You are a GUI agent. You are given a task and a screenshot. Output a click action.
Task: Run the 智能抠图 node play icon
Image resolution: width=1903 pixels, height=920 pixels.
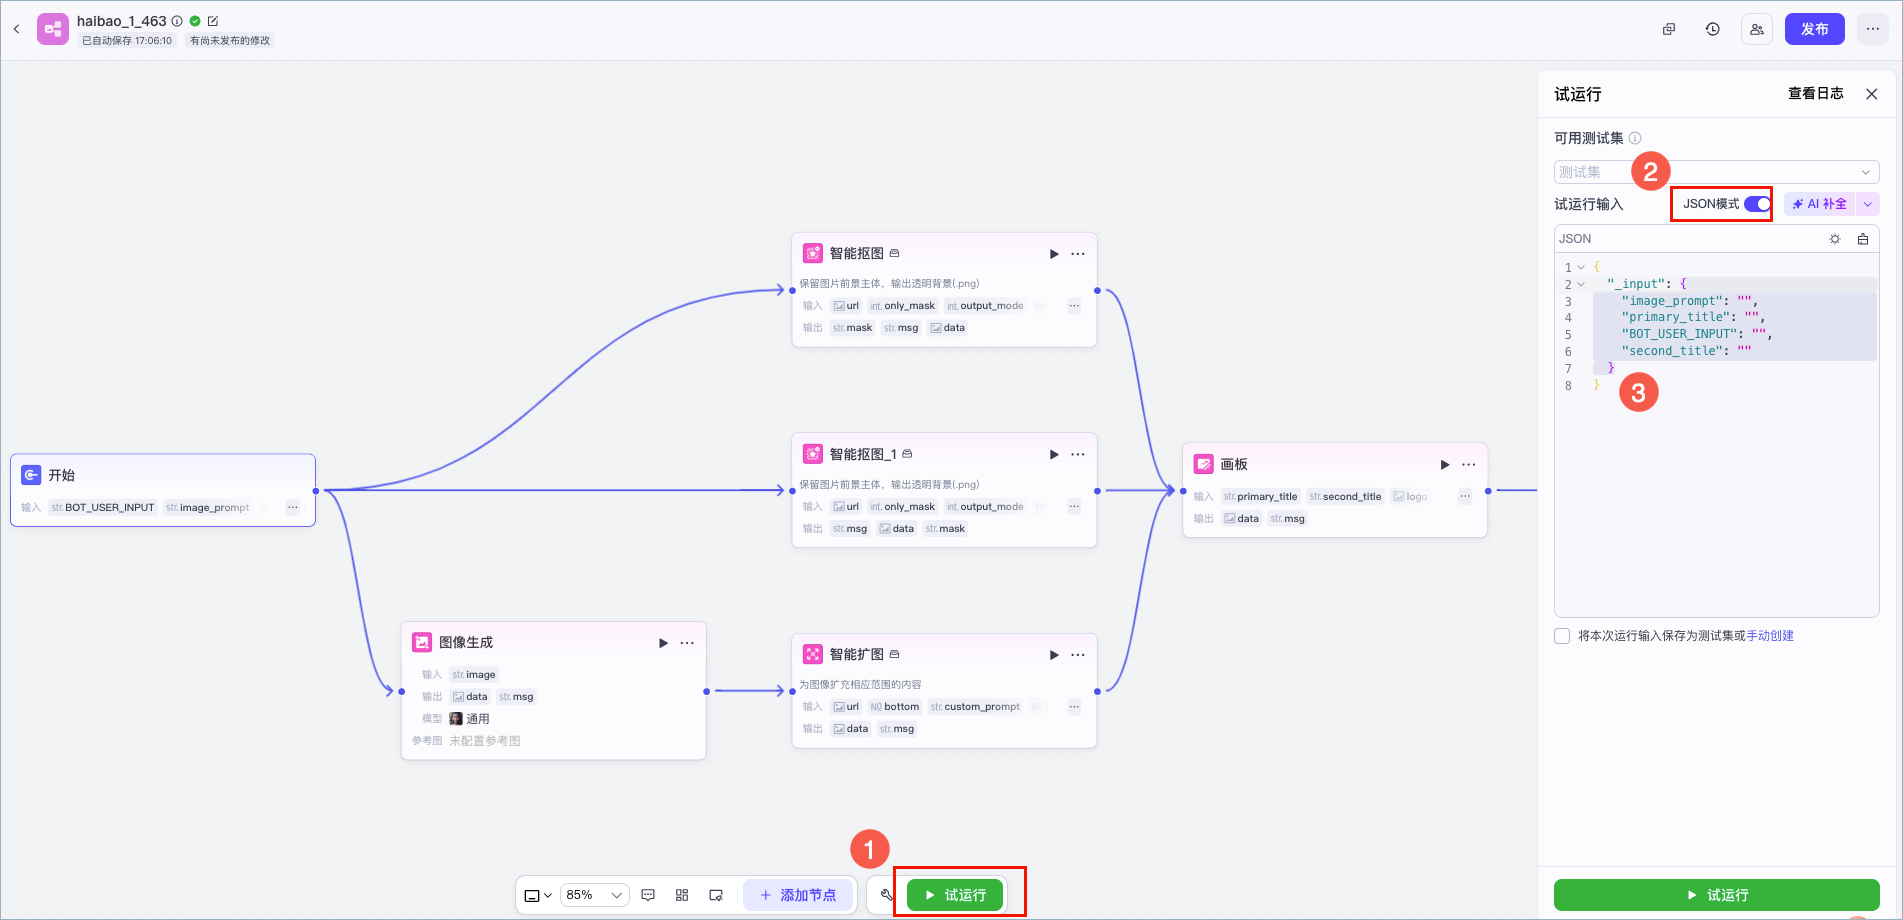pyautogui.click(x=1054, y=254)
